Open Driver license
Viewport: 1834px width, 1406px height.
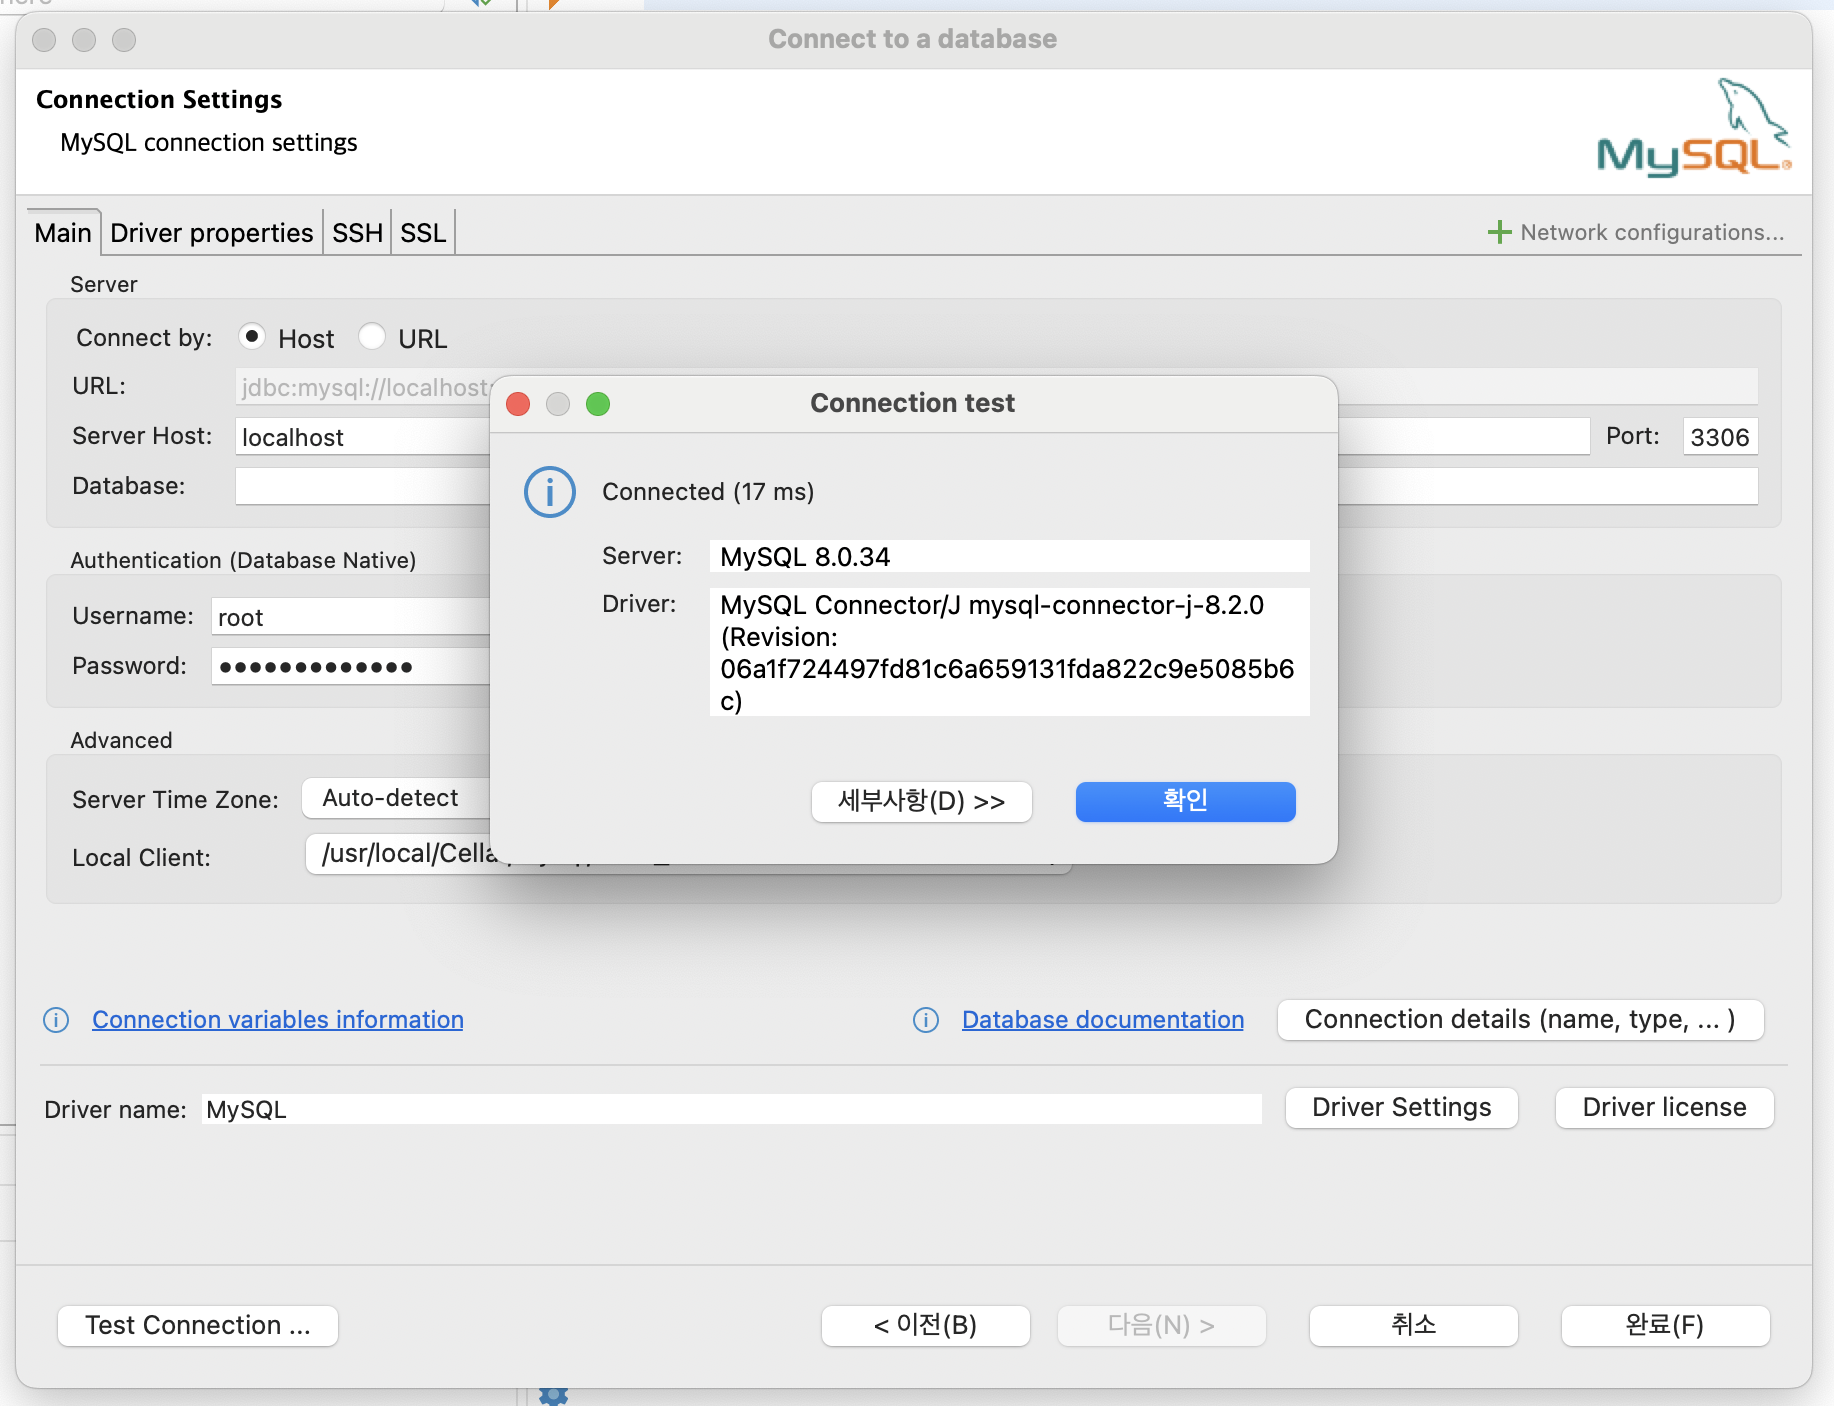pos(1665,1108)
